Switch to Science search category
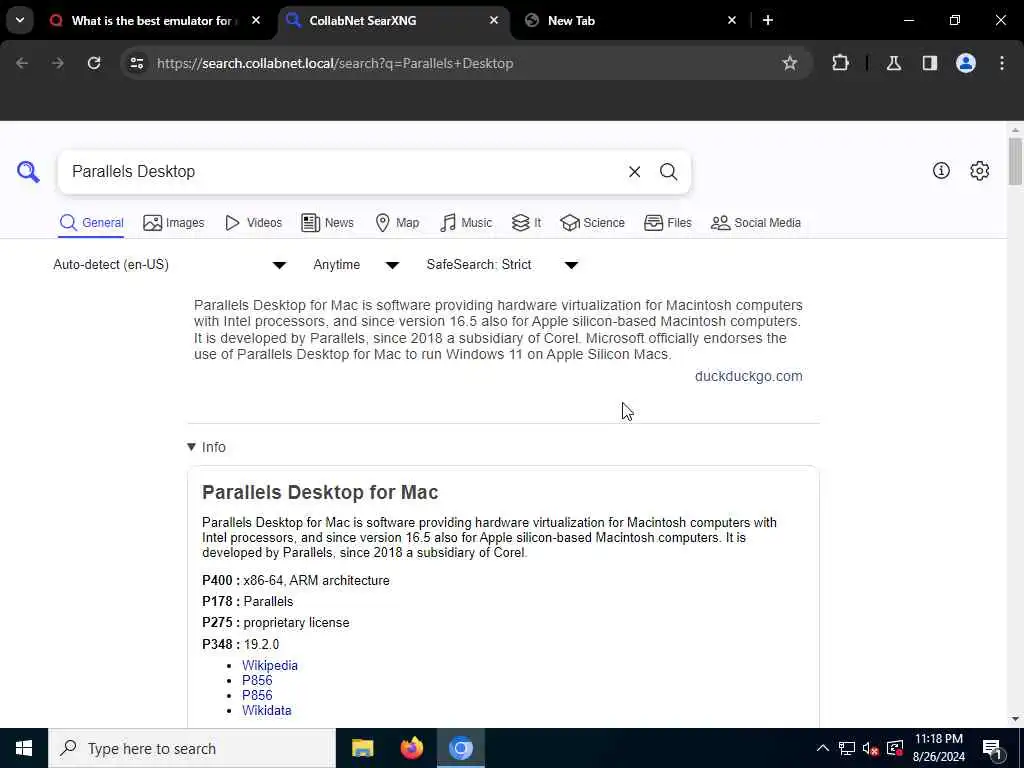Screen dimensions: 1024x768 click(592, 223)
